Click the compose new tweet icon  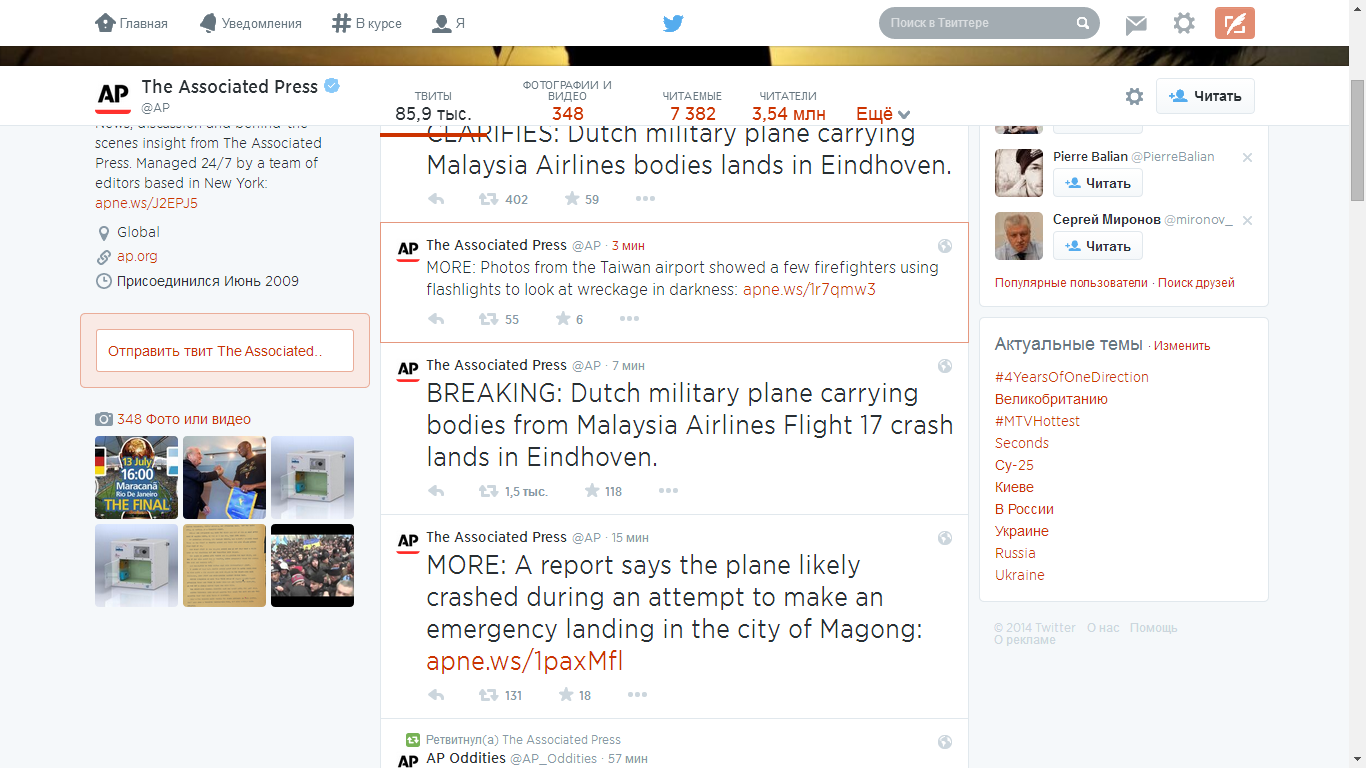coord(1235,23)
